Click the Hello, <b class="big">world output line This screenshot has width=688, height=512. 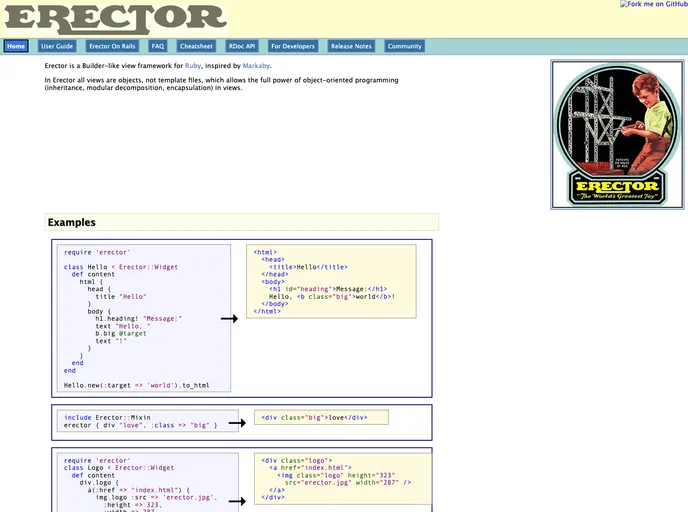[332, 297]
